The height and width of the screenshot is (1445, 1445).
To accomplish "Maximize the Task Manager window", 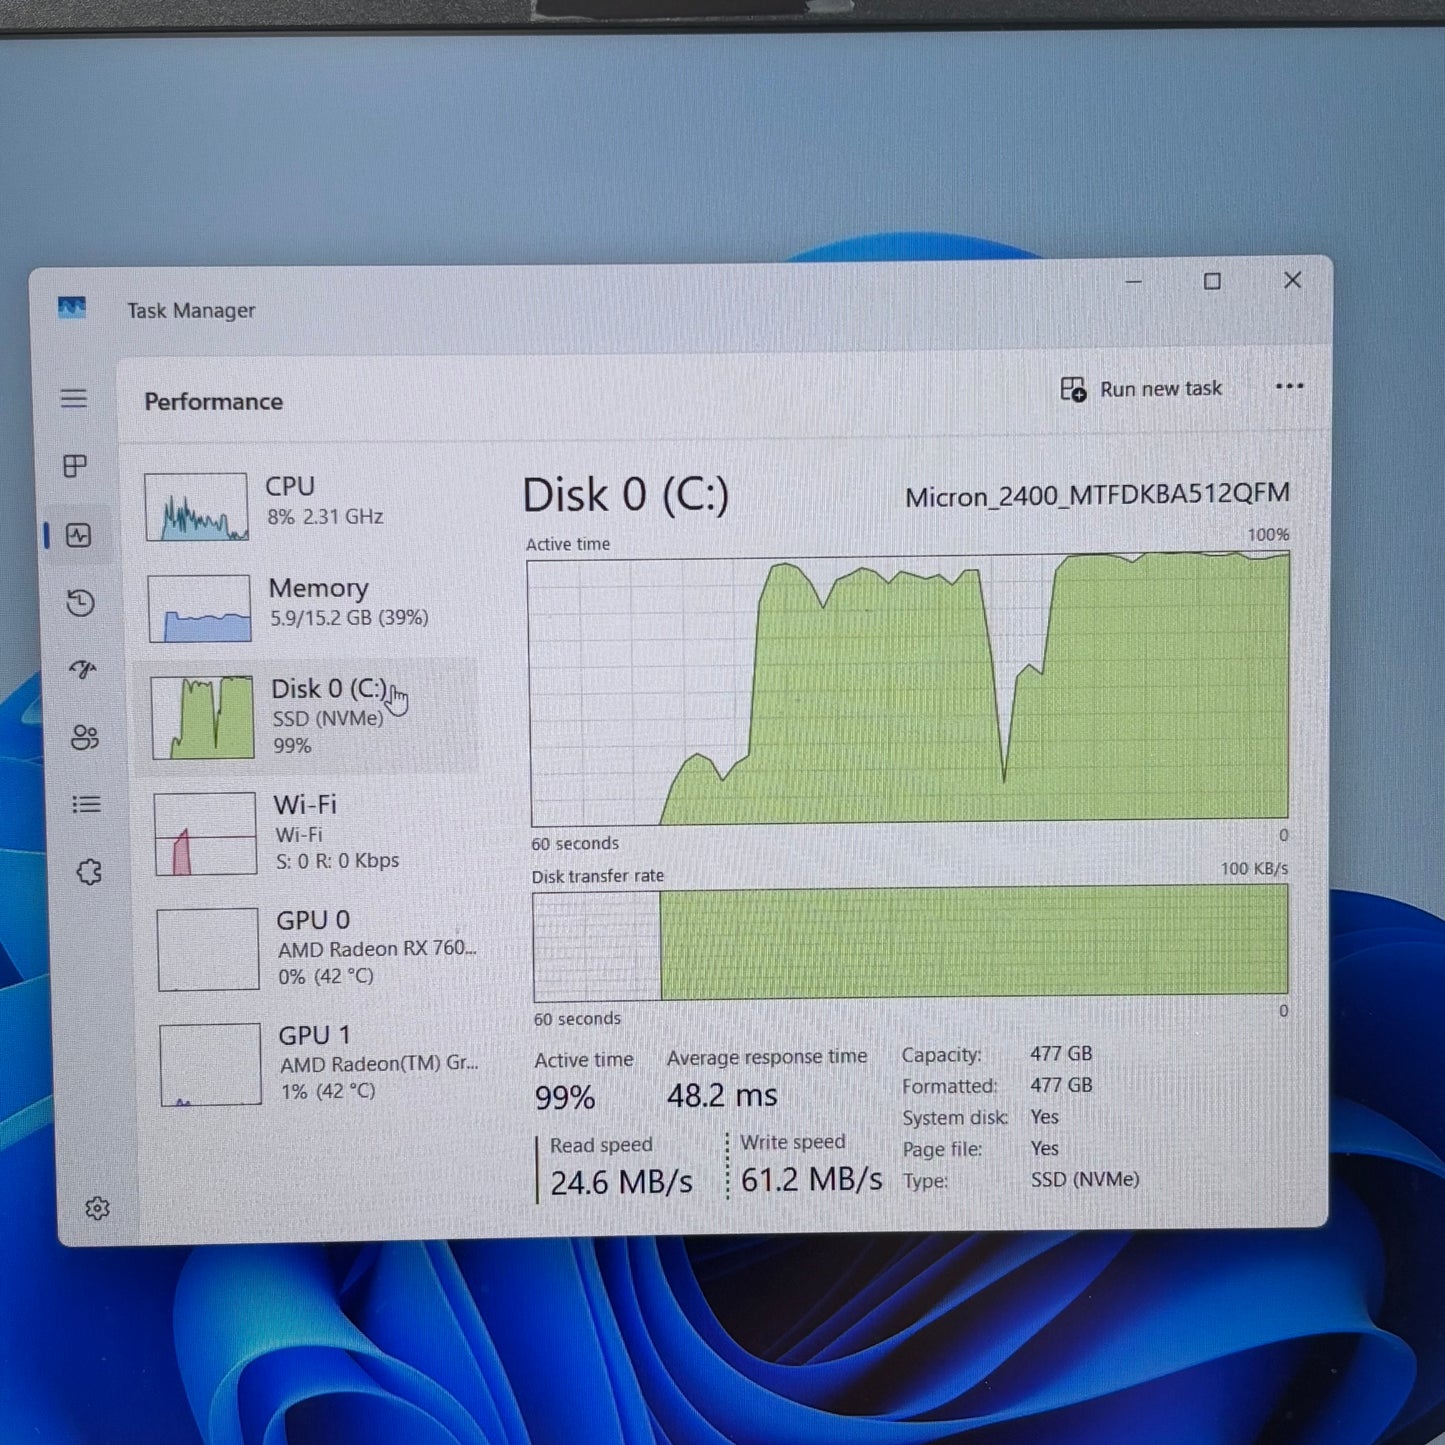I will (1212, 282).
